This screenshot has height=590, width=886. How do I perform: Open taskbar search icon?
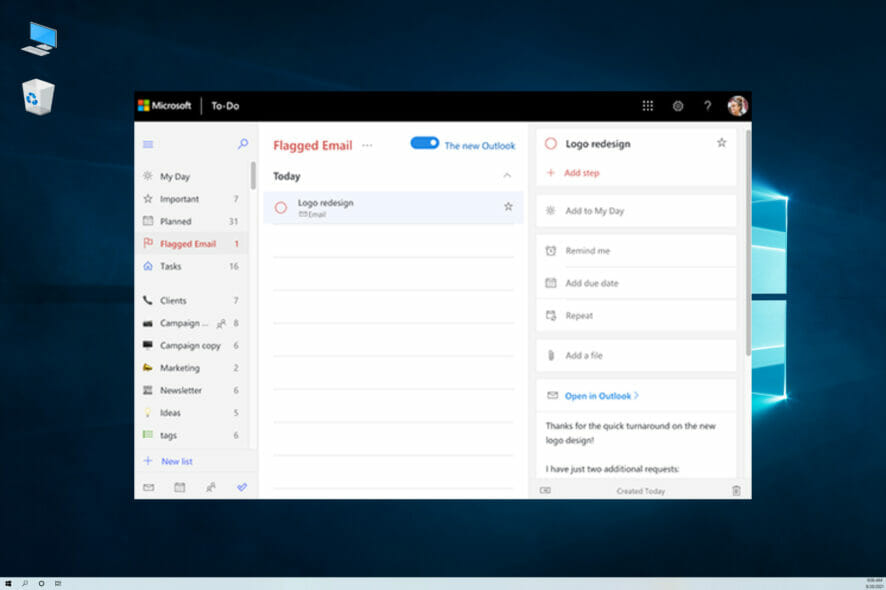(x=25, y=583)
